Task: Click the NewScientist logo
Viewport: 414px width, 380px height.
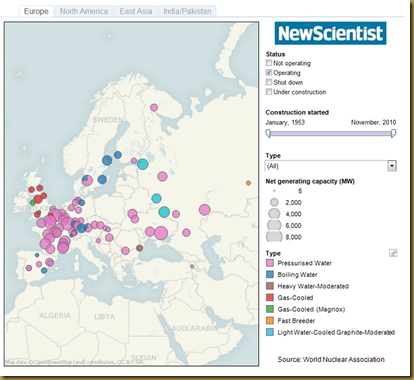Action: click(x=330, y=33)
